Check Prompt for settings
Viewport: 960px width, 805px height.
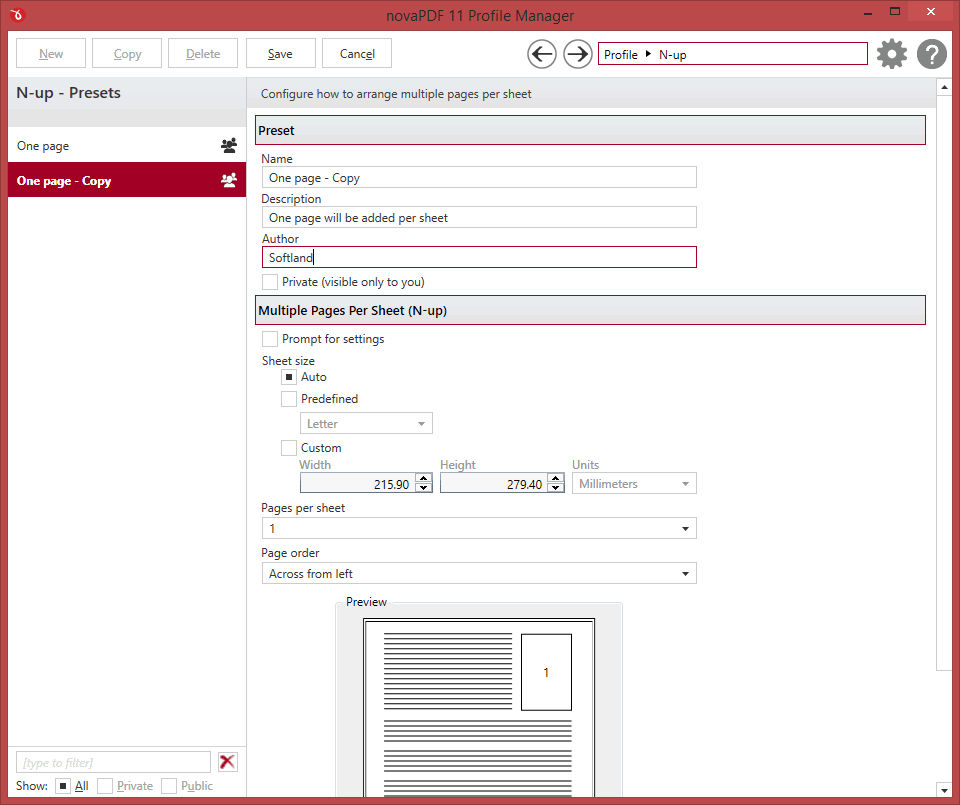pyautogui.click(x=270, y=339)
